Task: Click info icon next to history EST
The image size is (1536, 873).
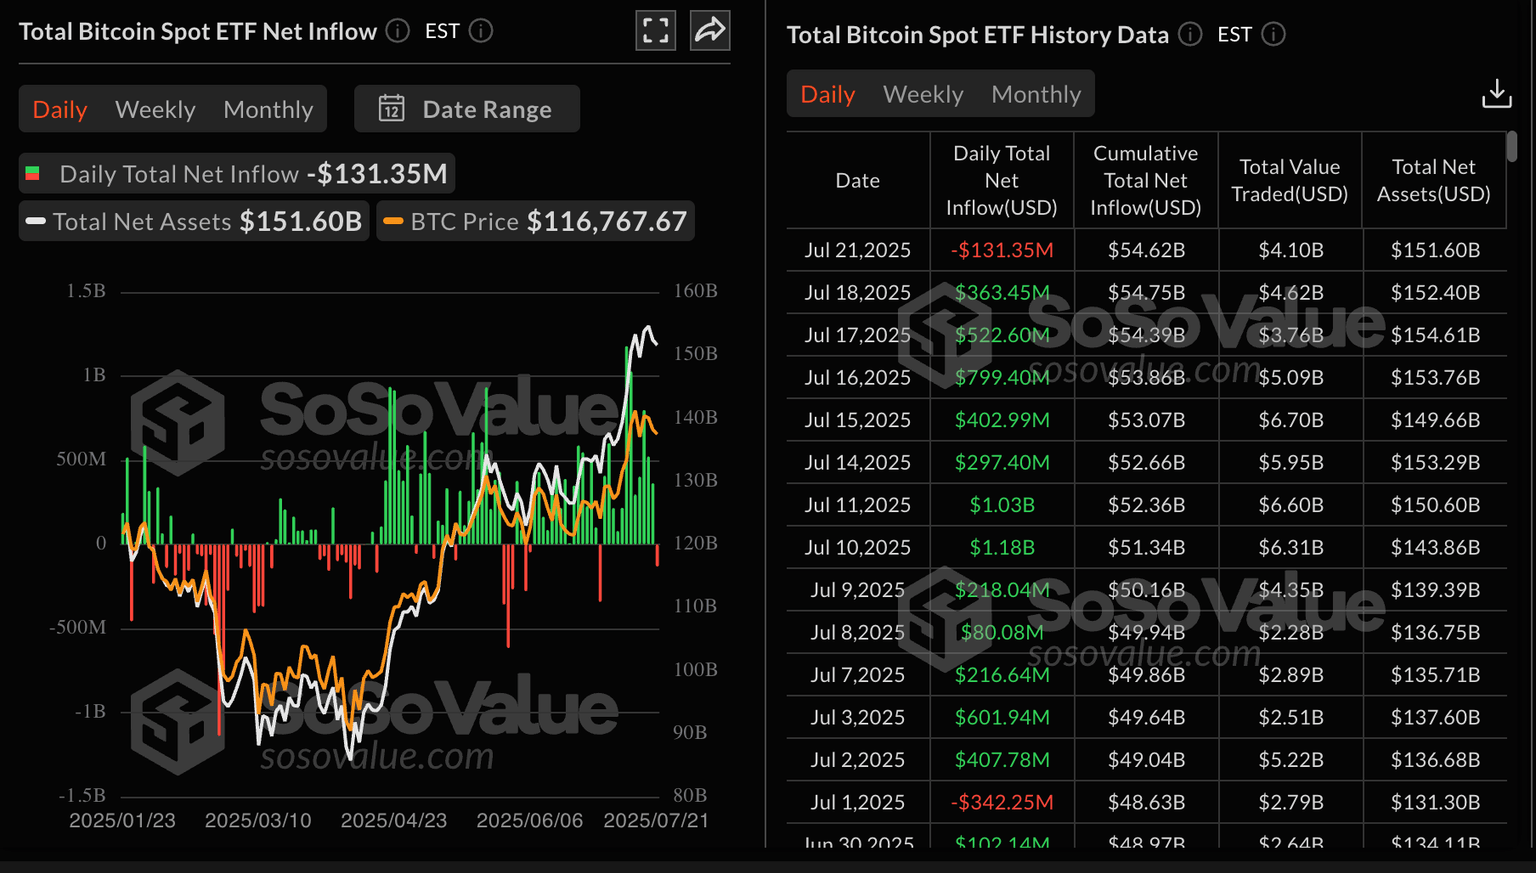Action: [1273, 34]
